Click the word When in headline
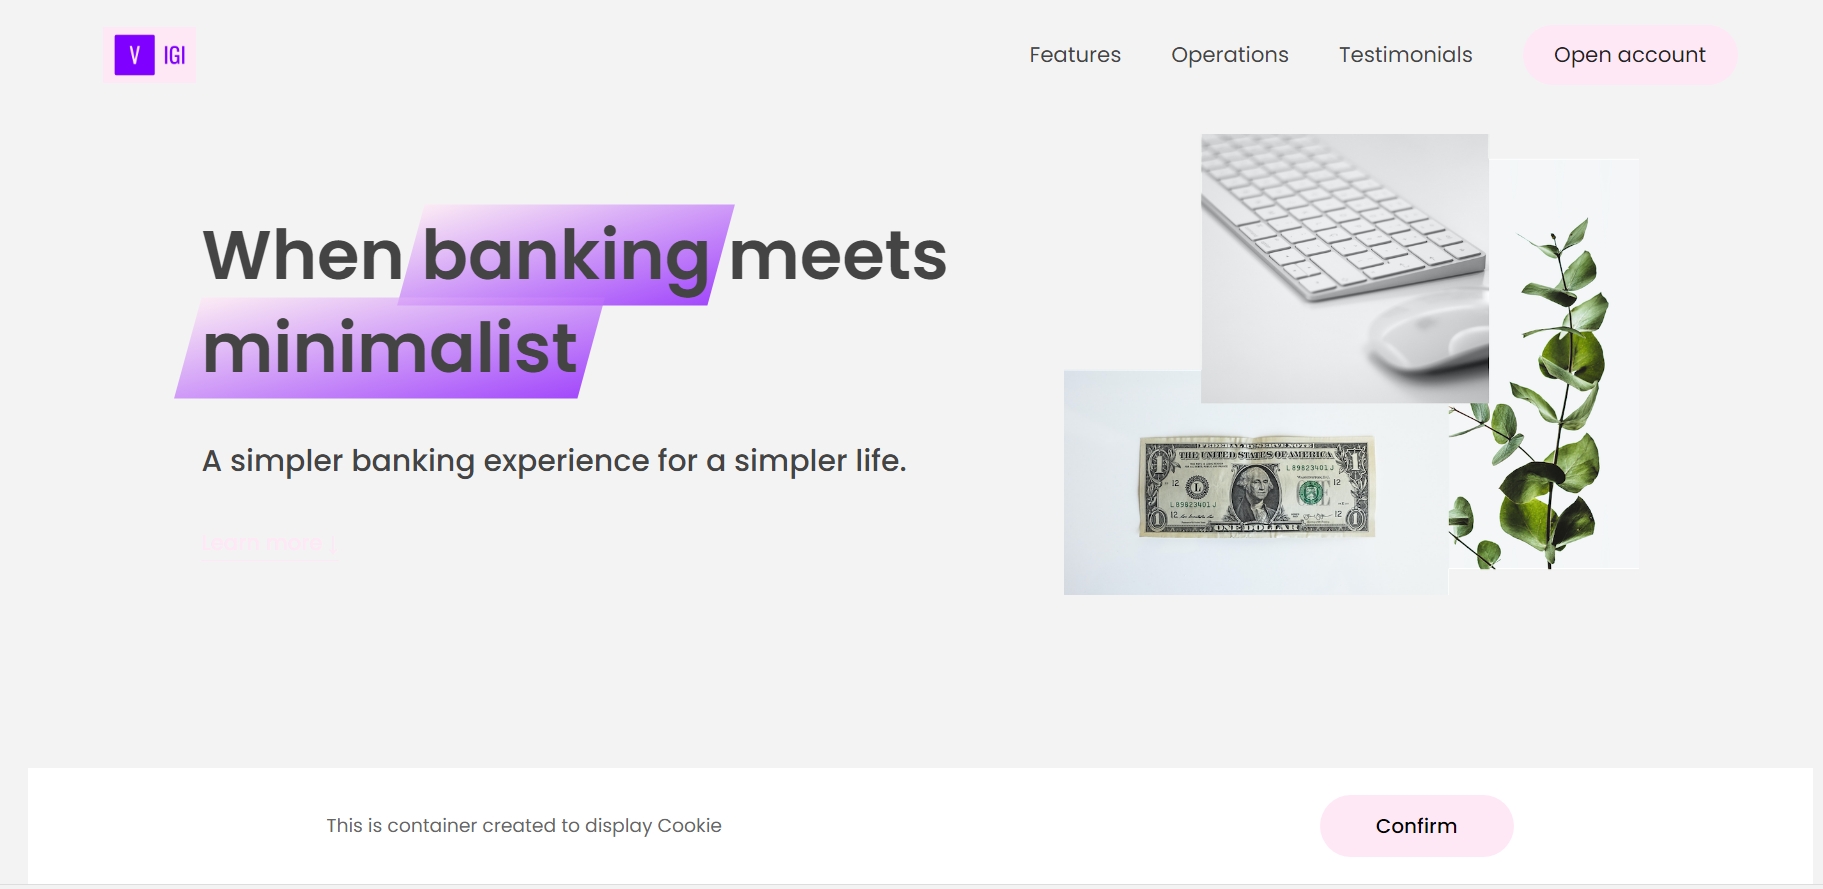Viewport: 1823px width, 889px height. 303,256
